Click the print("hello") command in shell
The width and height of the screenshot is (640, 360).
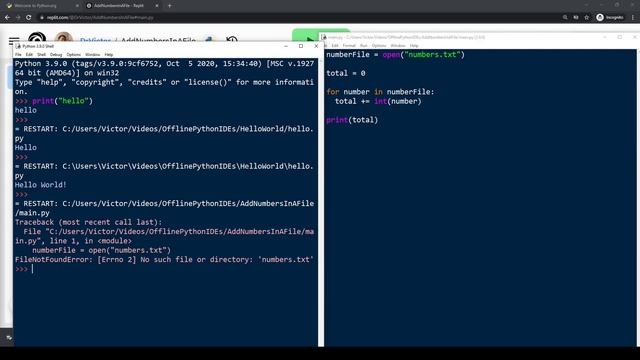pos(62,101)
